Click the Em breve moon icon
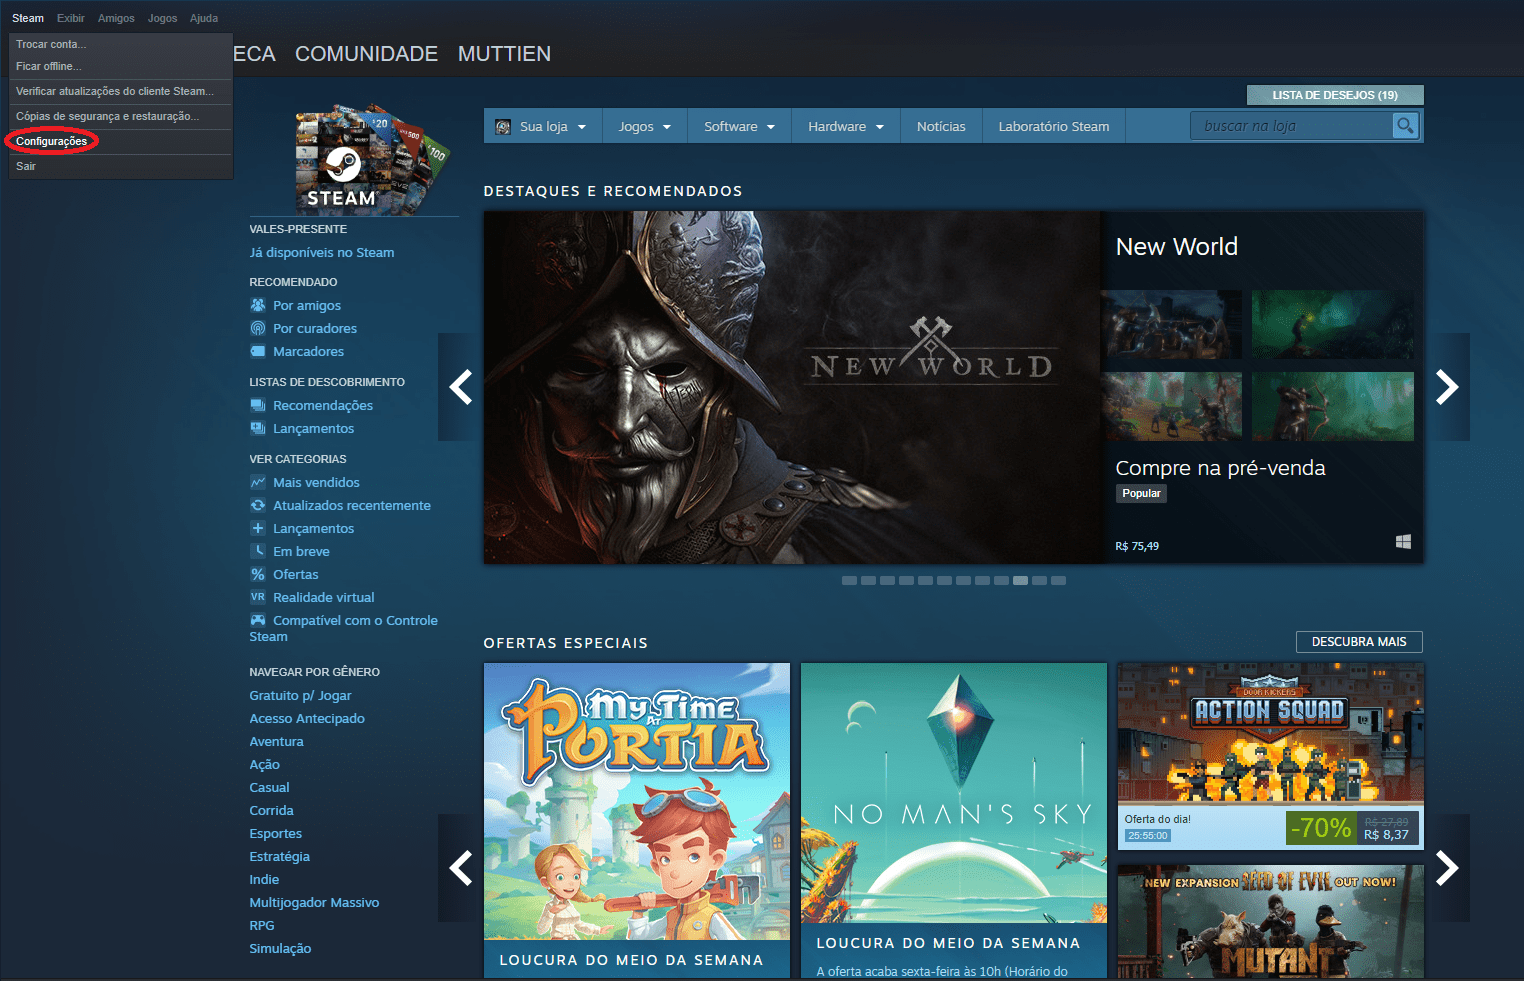Viewport: 1524px width, 981px height. point(258,551)
